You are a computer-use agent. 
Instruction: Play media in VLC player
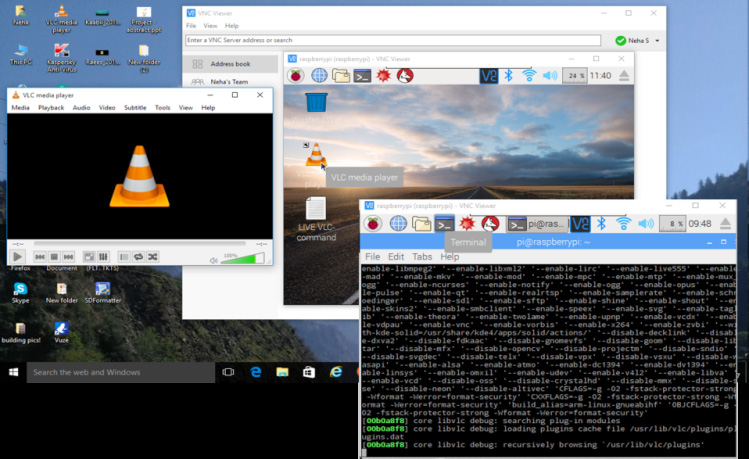click(17, 257)
